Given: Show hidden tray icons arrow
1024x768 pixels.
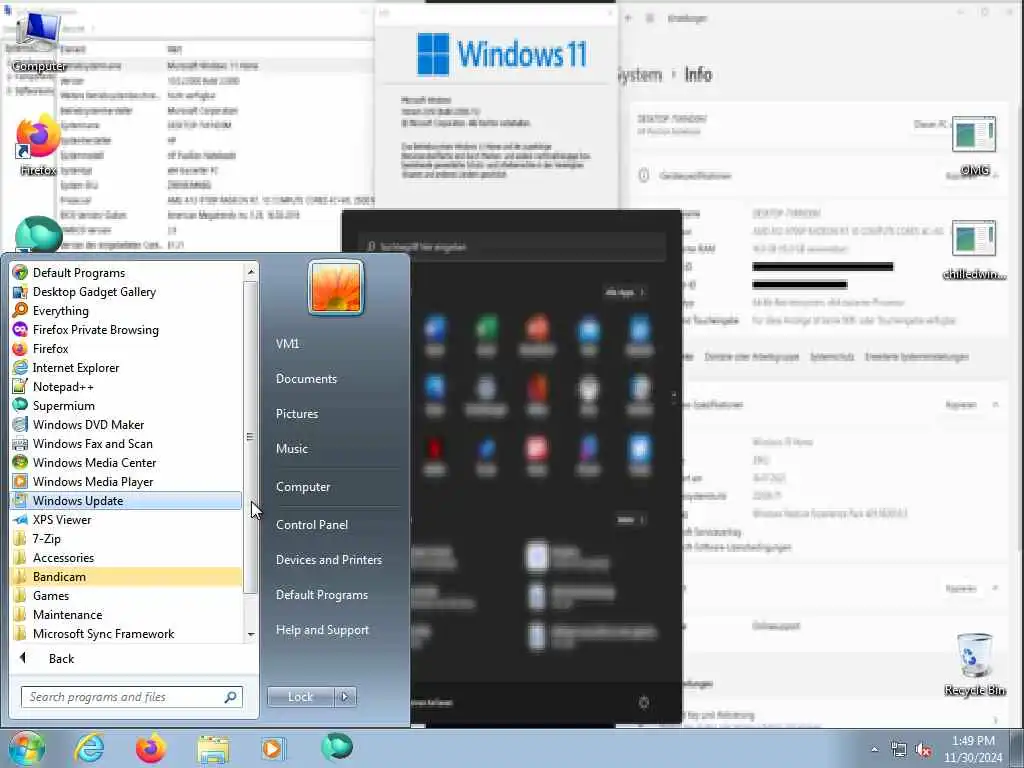Looking at the screenshot, I should 874,750.
